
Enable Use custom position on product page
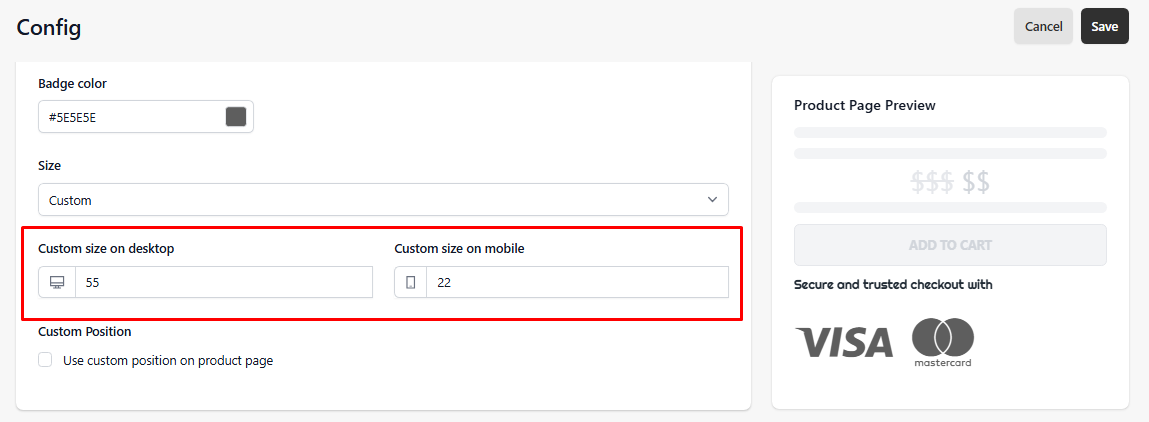[45, 360]
